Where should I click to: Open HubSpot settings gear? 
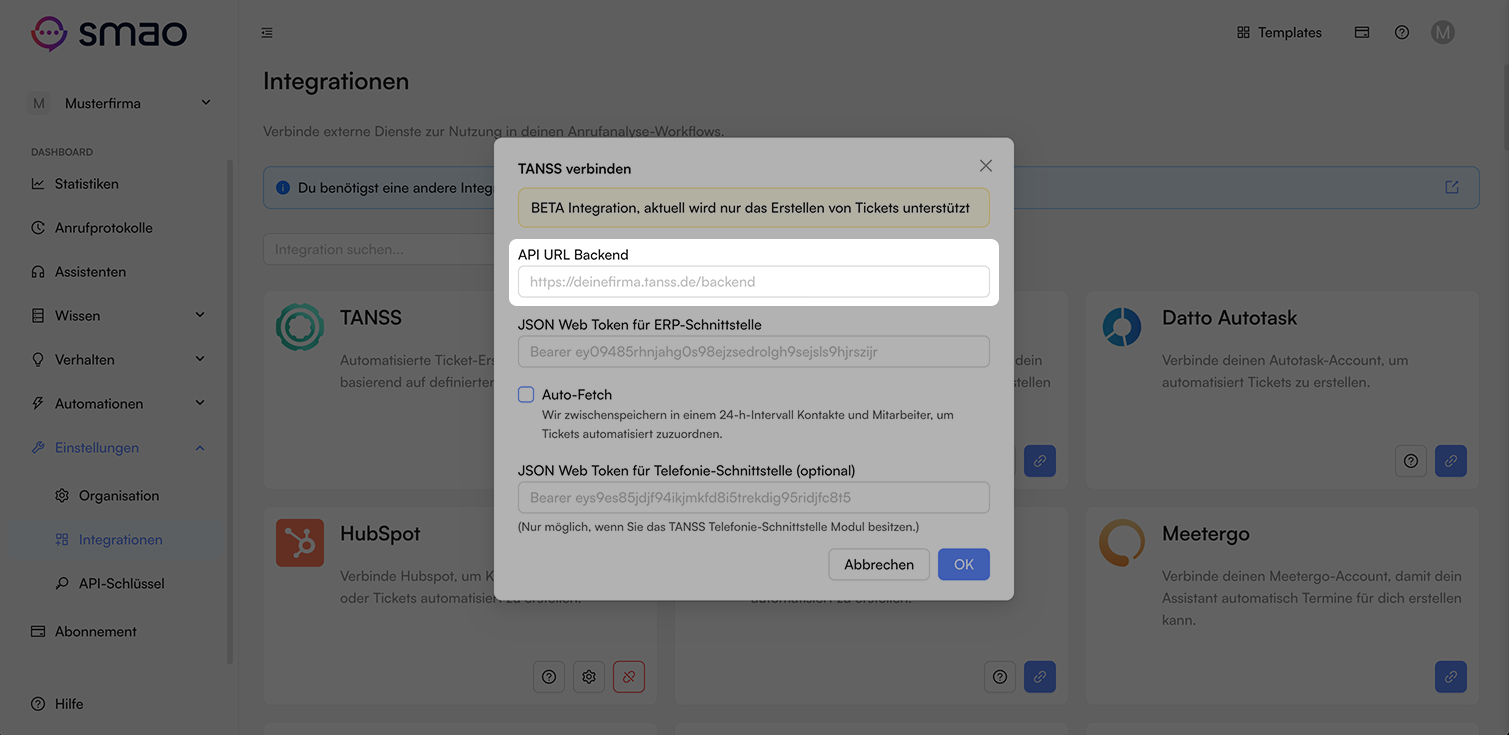pos(589,677)
